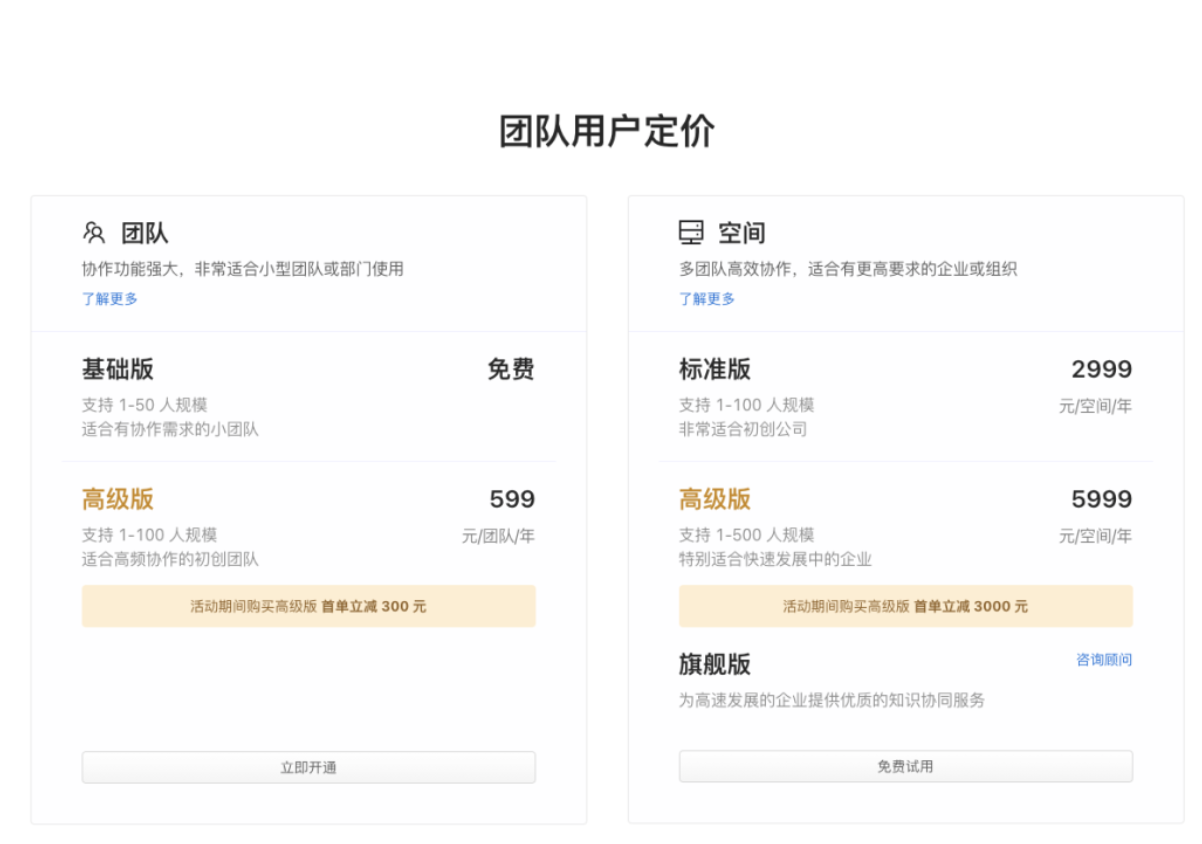1202x844 pixels.
Task: Click the 首单立减 300 元 promo banner
Action: point(308,606)
